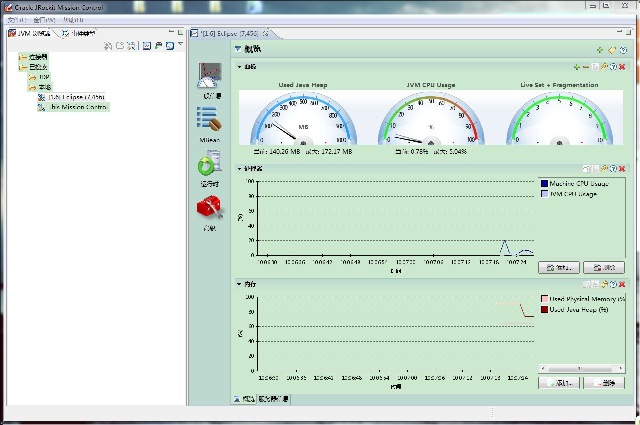
Task: Collapse the memory chart section triangle
Action: pyautogui.click(x=240, y=284)
